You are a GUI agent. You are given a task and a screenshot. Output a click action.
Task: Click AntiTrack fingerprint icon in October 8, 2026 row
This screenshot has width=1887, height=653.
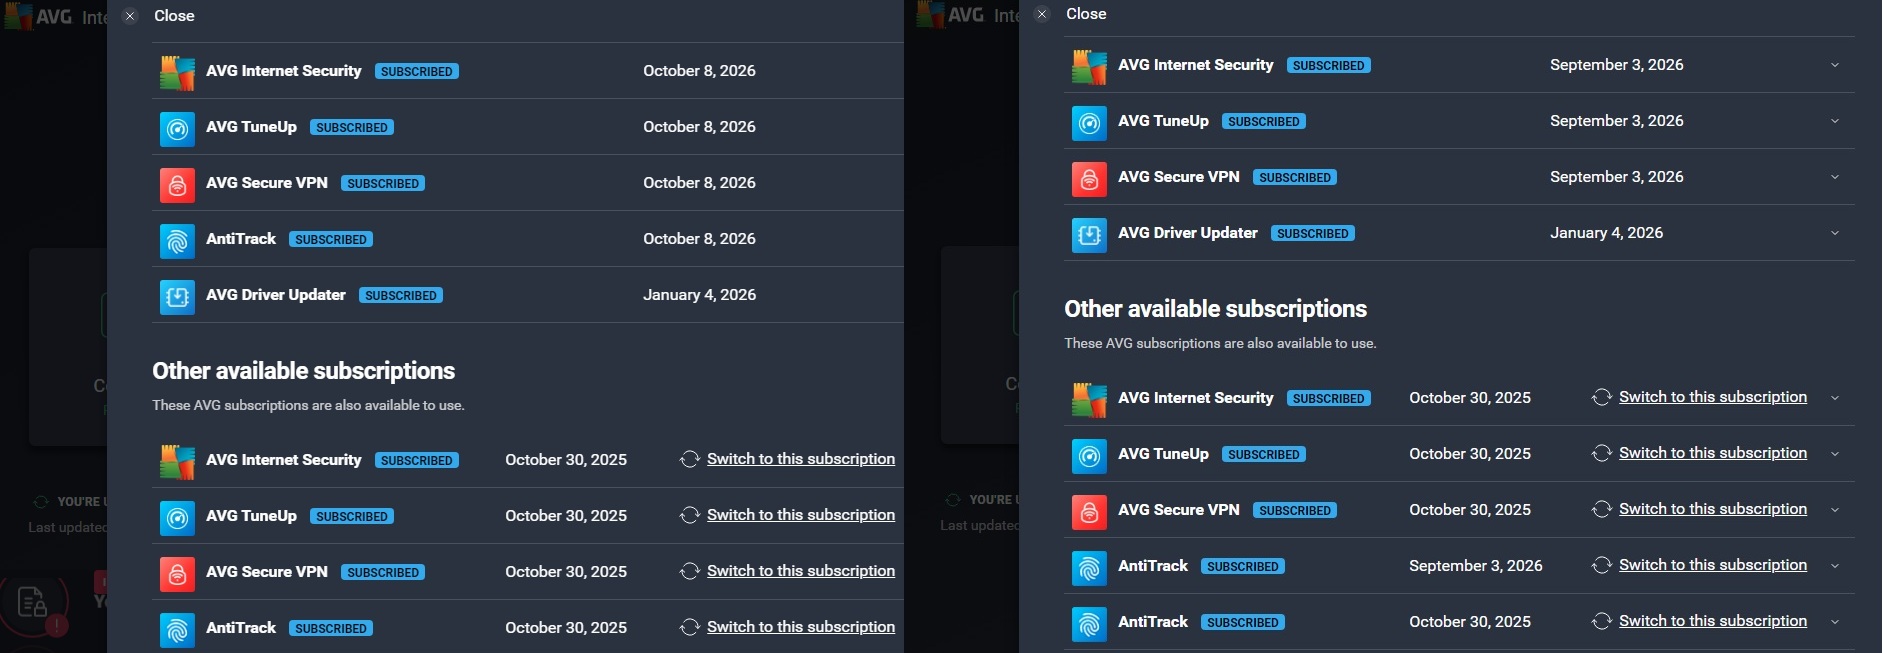pyautogui.click(x=177, y=240)
